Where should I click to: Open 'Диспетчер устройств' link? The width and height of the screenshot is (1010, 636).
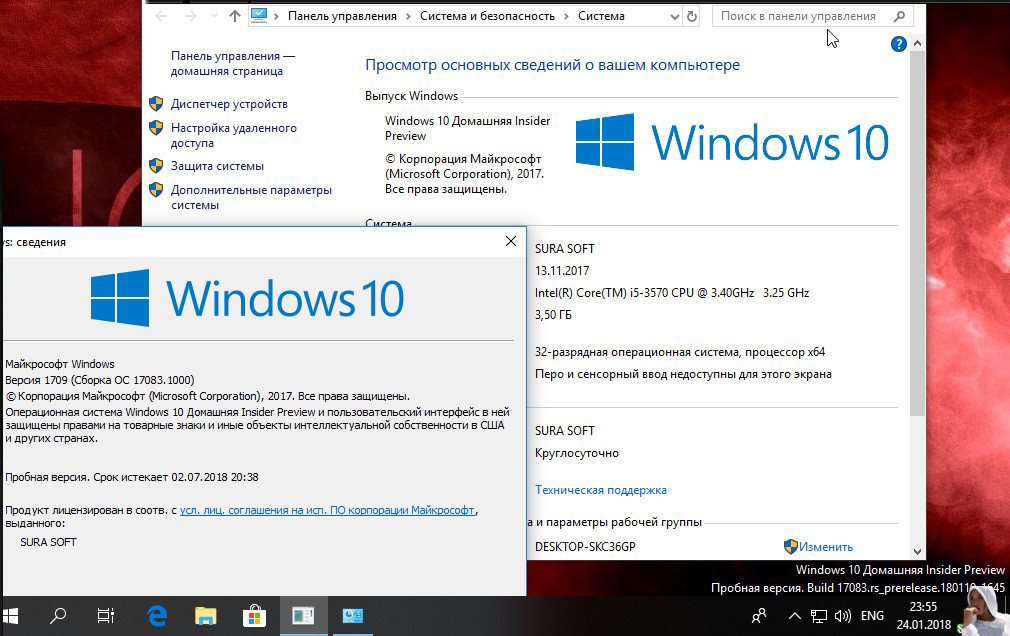229,104
